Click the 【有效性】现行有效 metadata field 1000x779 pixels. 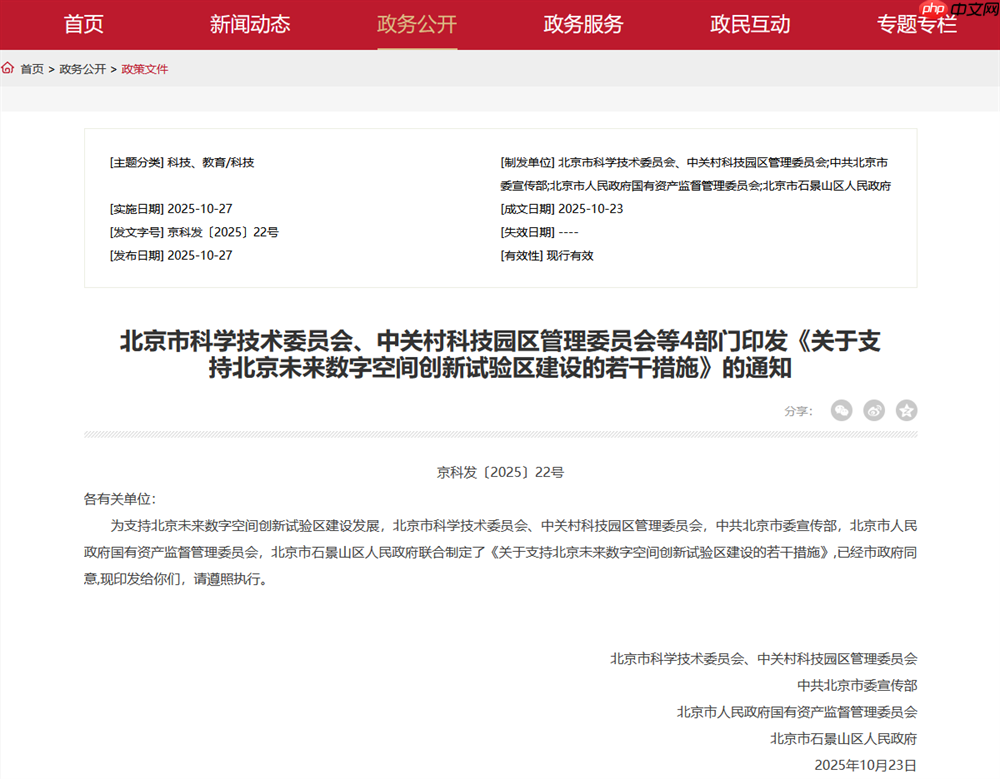coord(546,255)
